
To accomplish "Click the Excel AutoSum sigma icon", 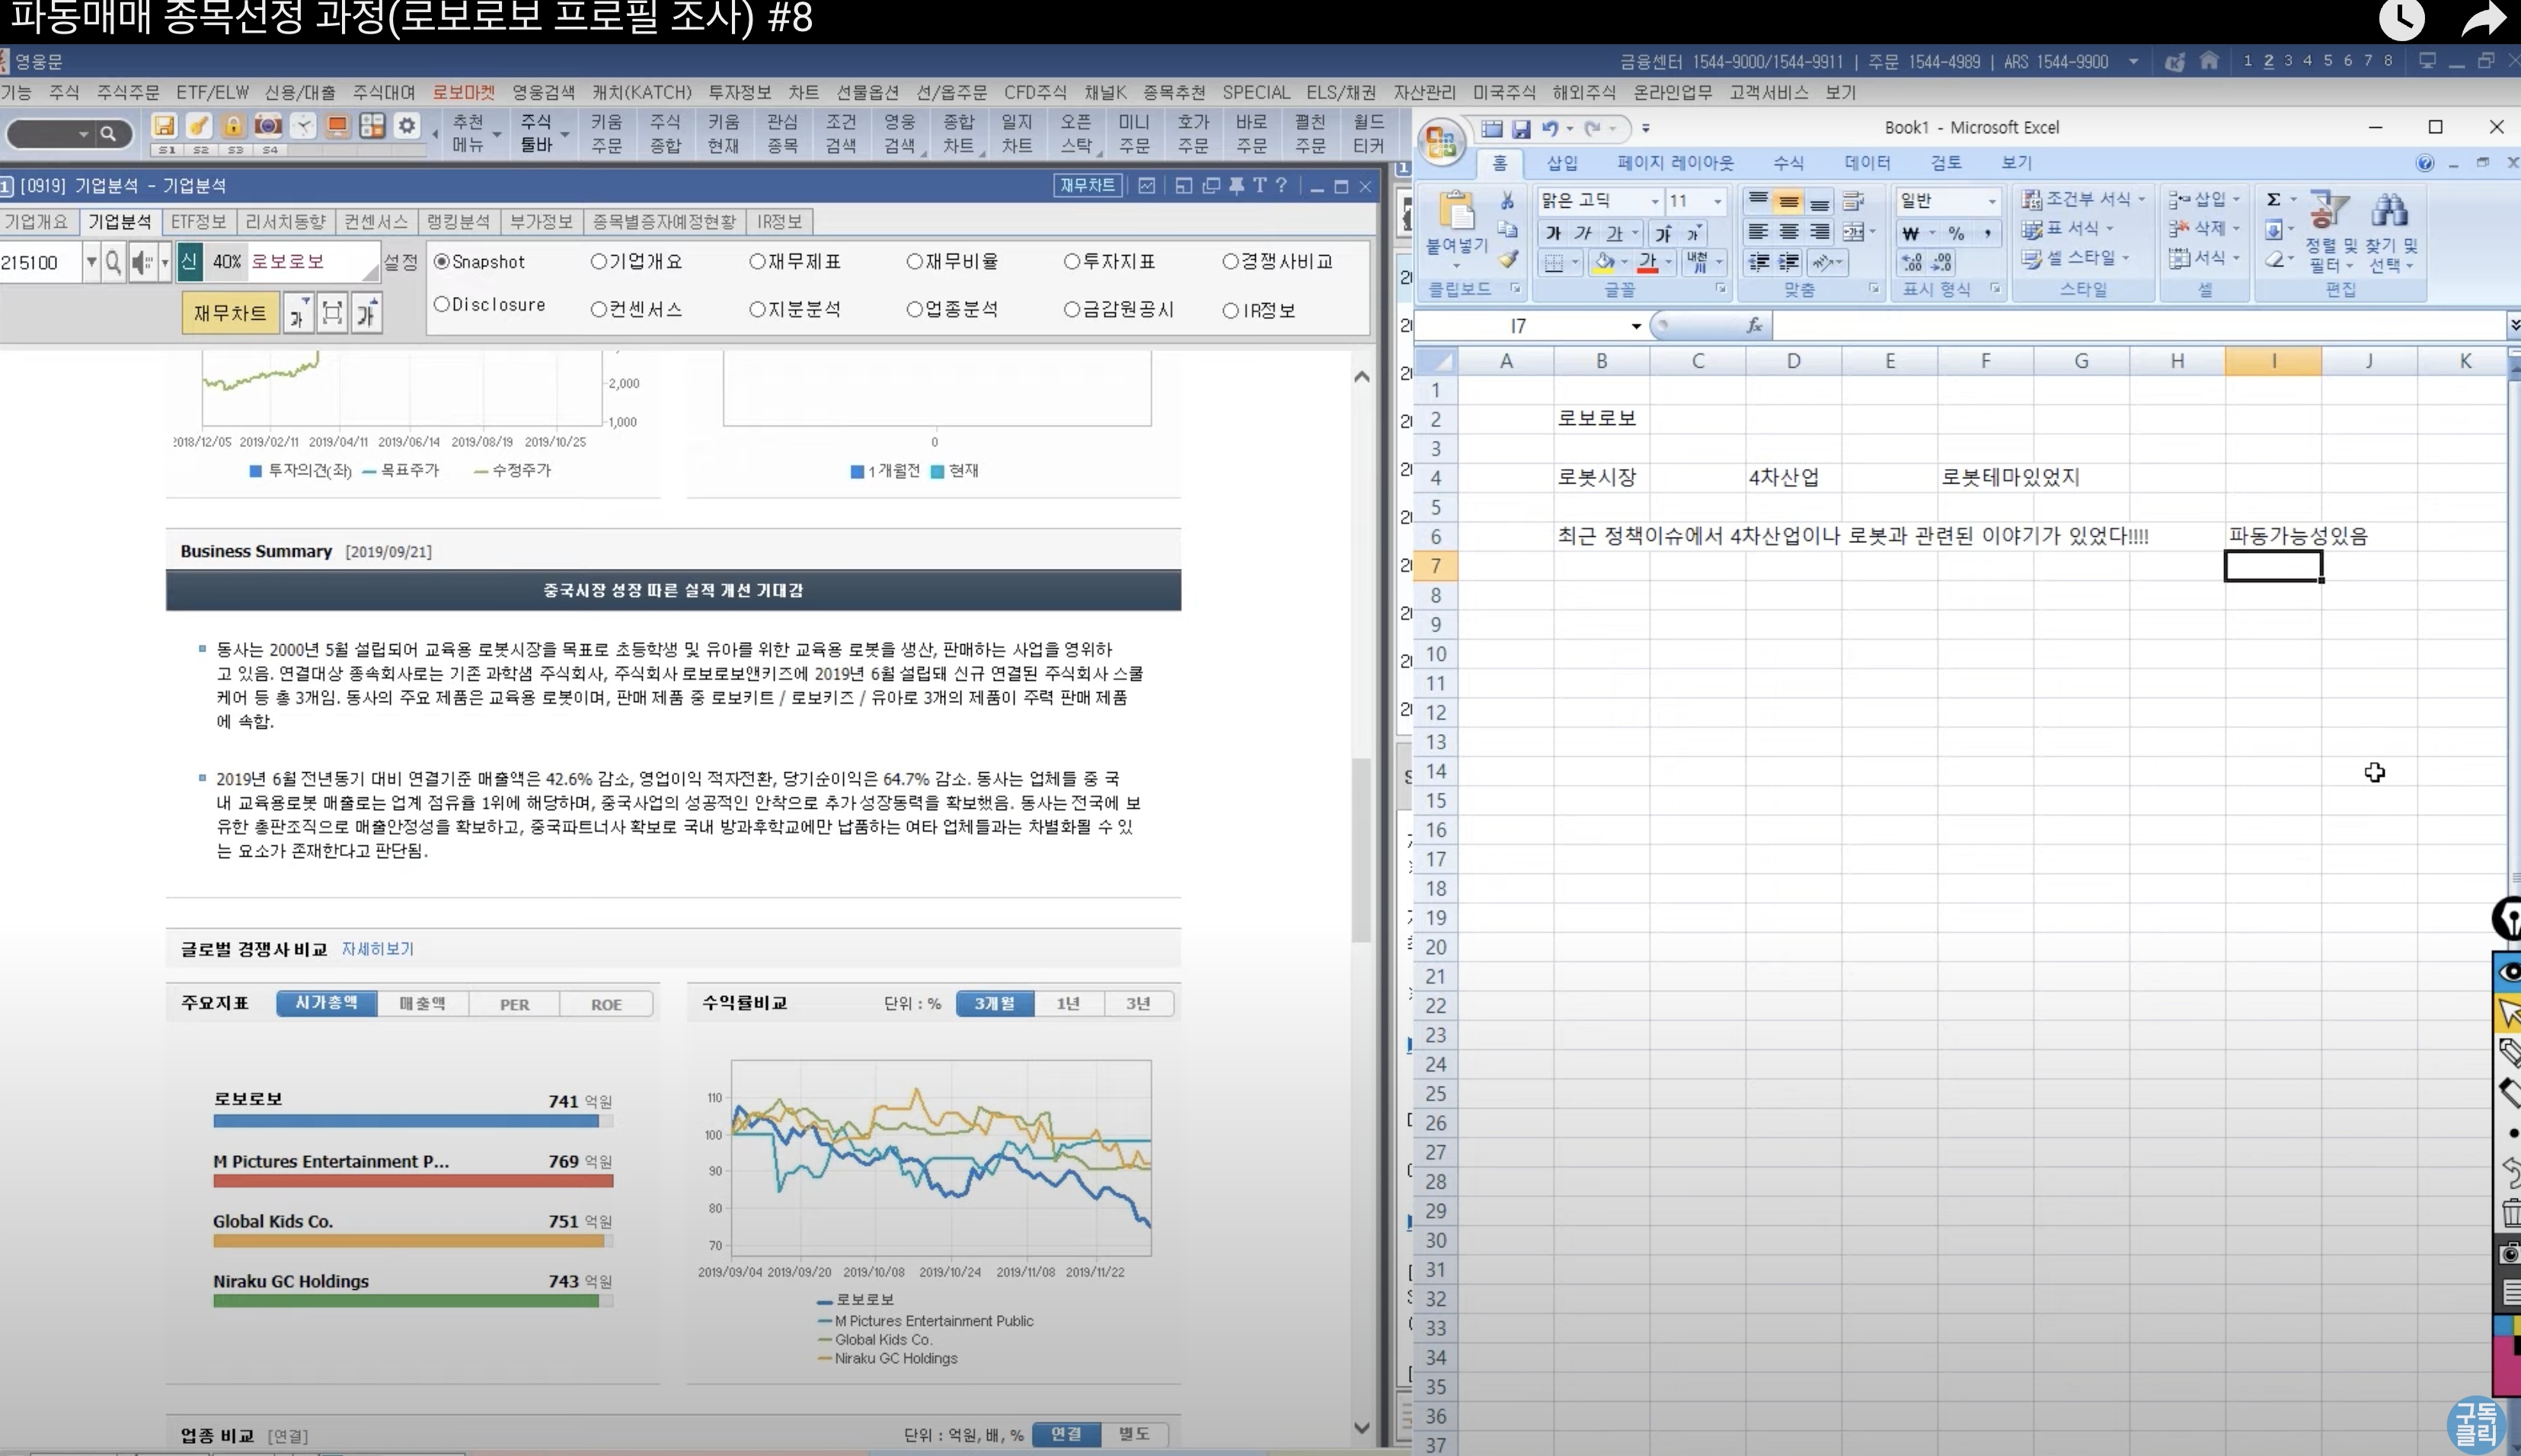I will 2273,199.
